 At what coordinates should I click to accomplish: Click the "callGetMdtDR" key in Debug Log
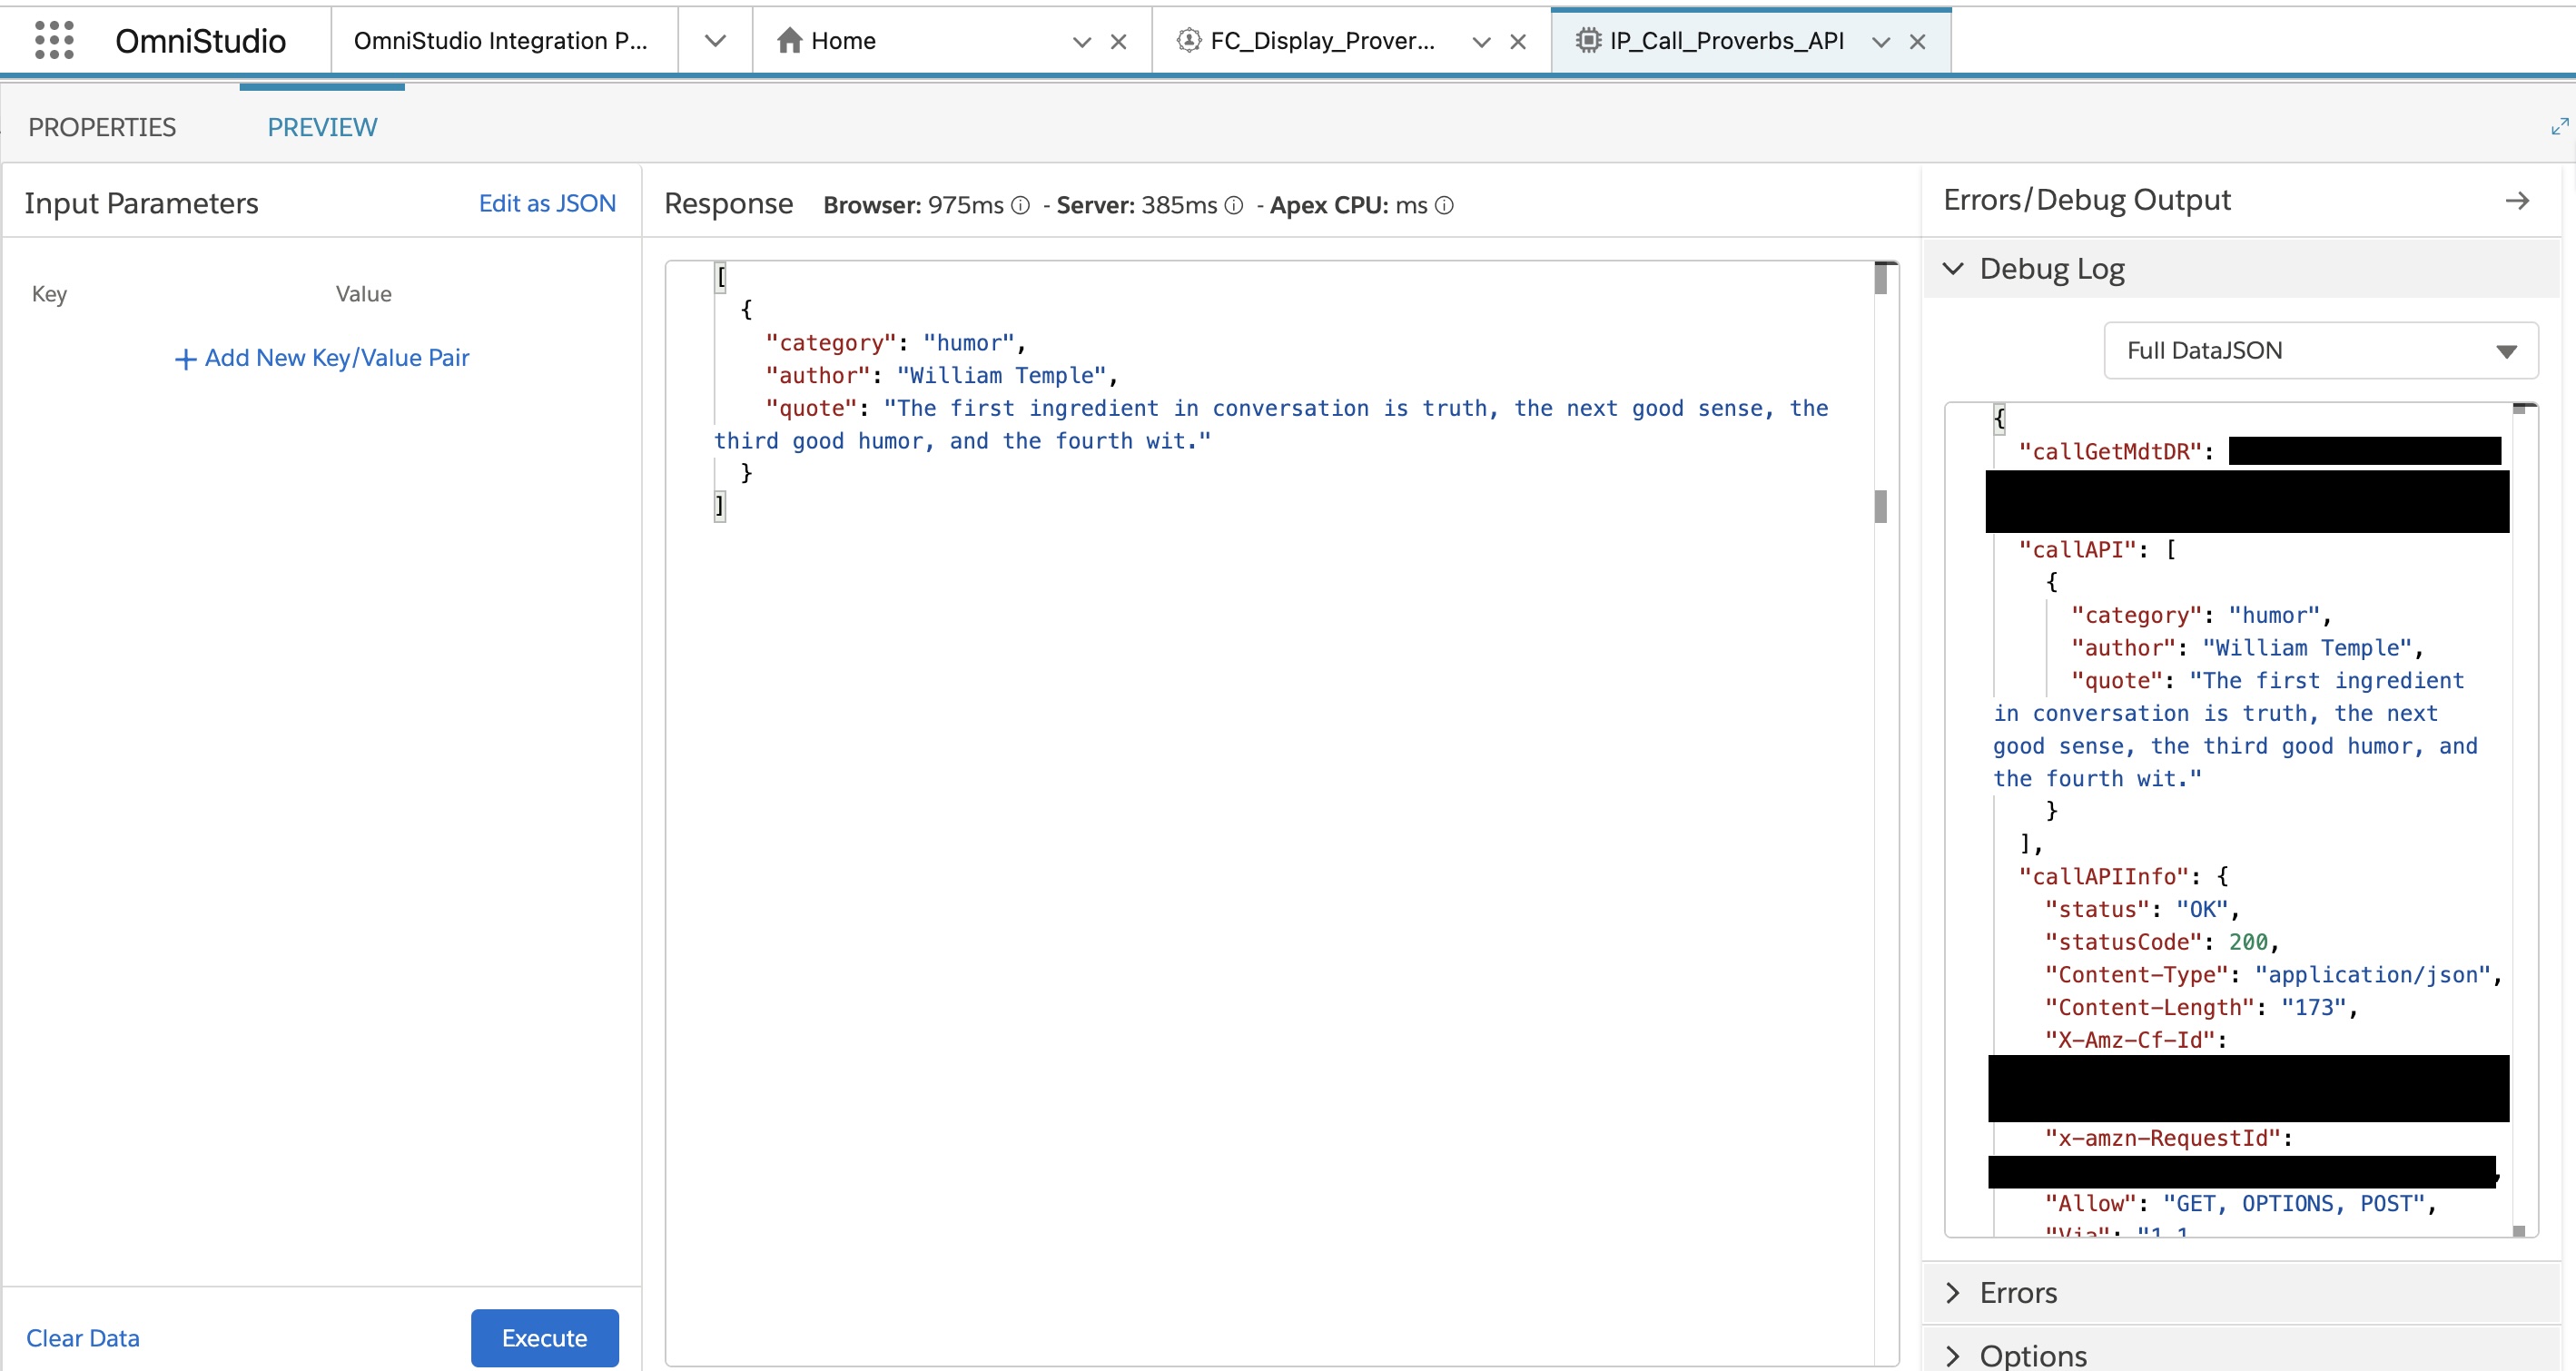point(2110,451)
